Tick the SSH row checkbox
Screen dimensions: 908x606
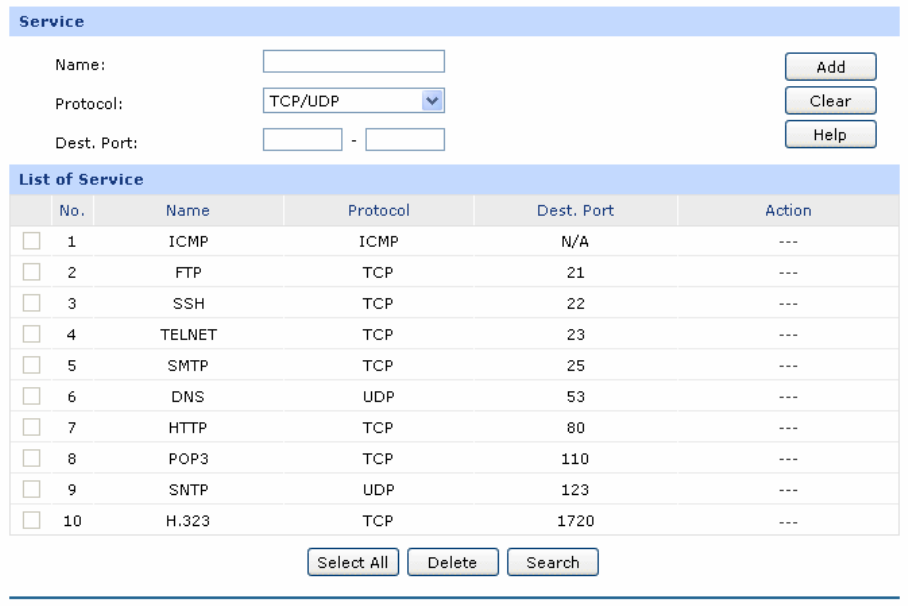(x=31, y=303)
